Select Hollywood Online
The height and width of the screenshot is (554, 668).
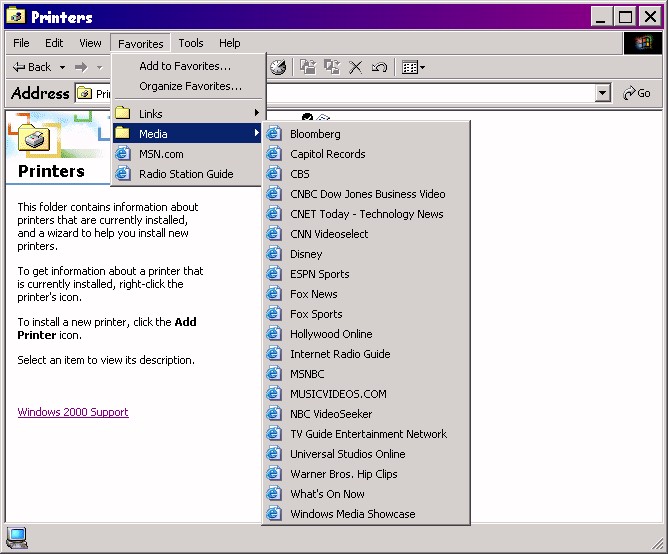(x=366, y=334)
